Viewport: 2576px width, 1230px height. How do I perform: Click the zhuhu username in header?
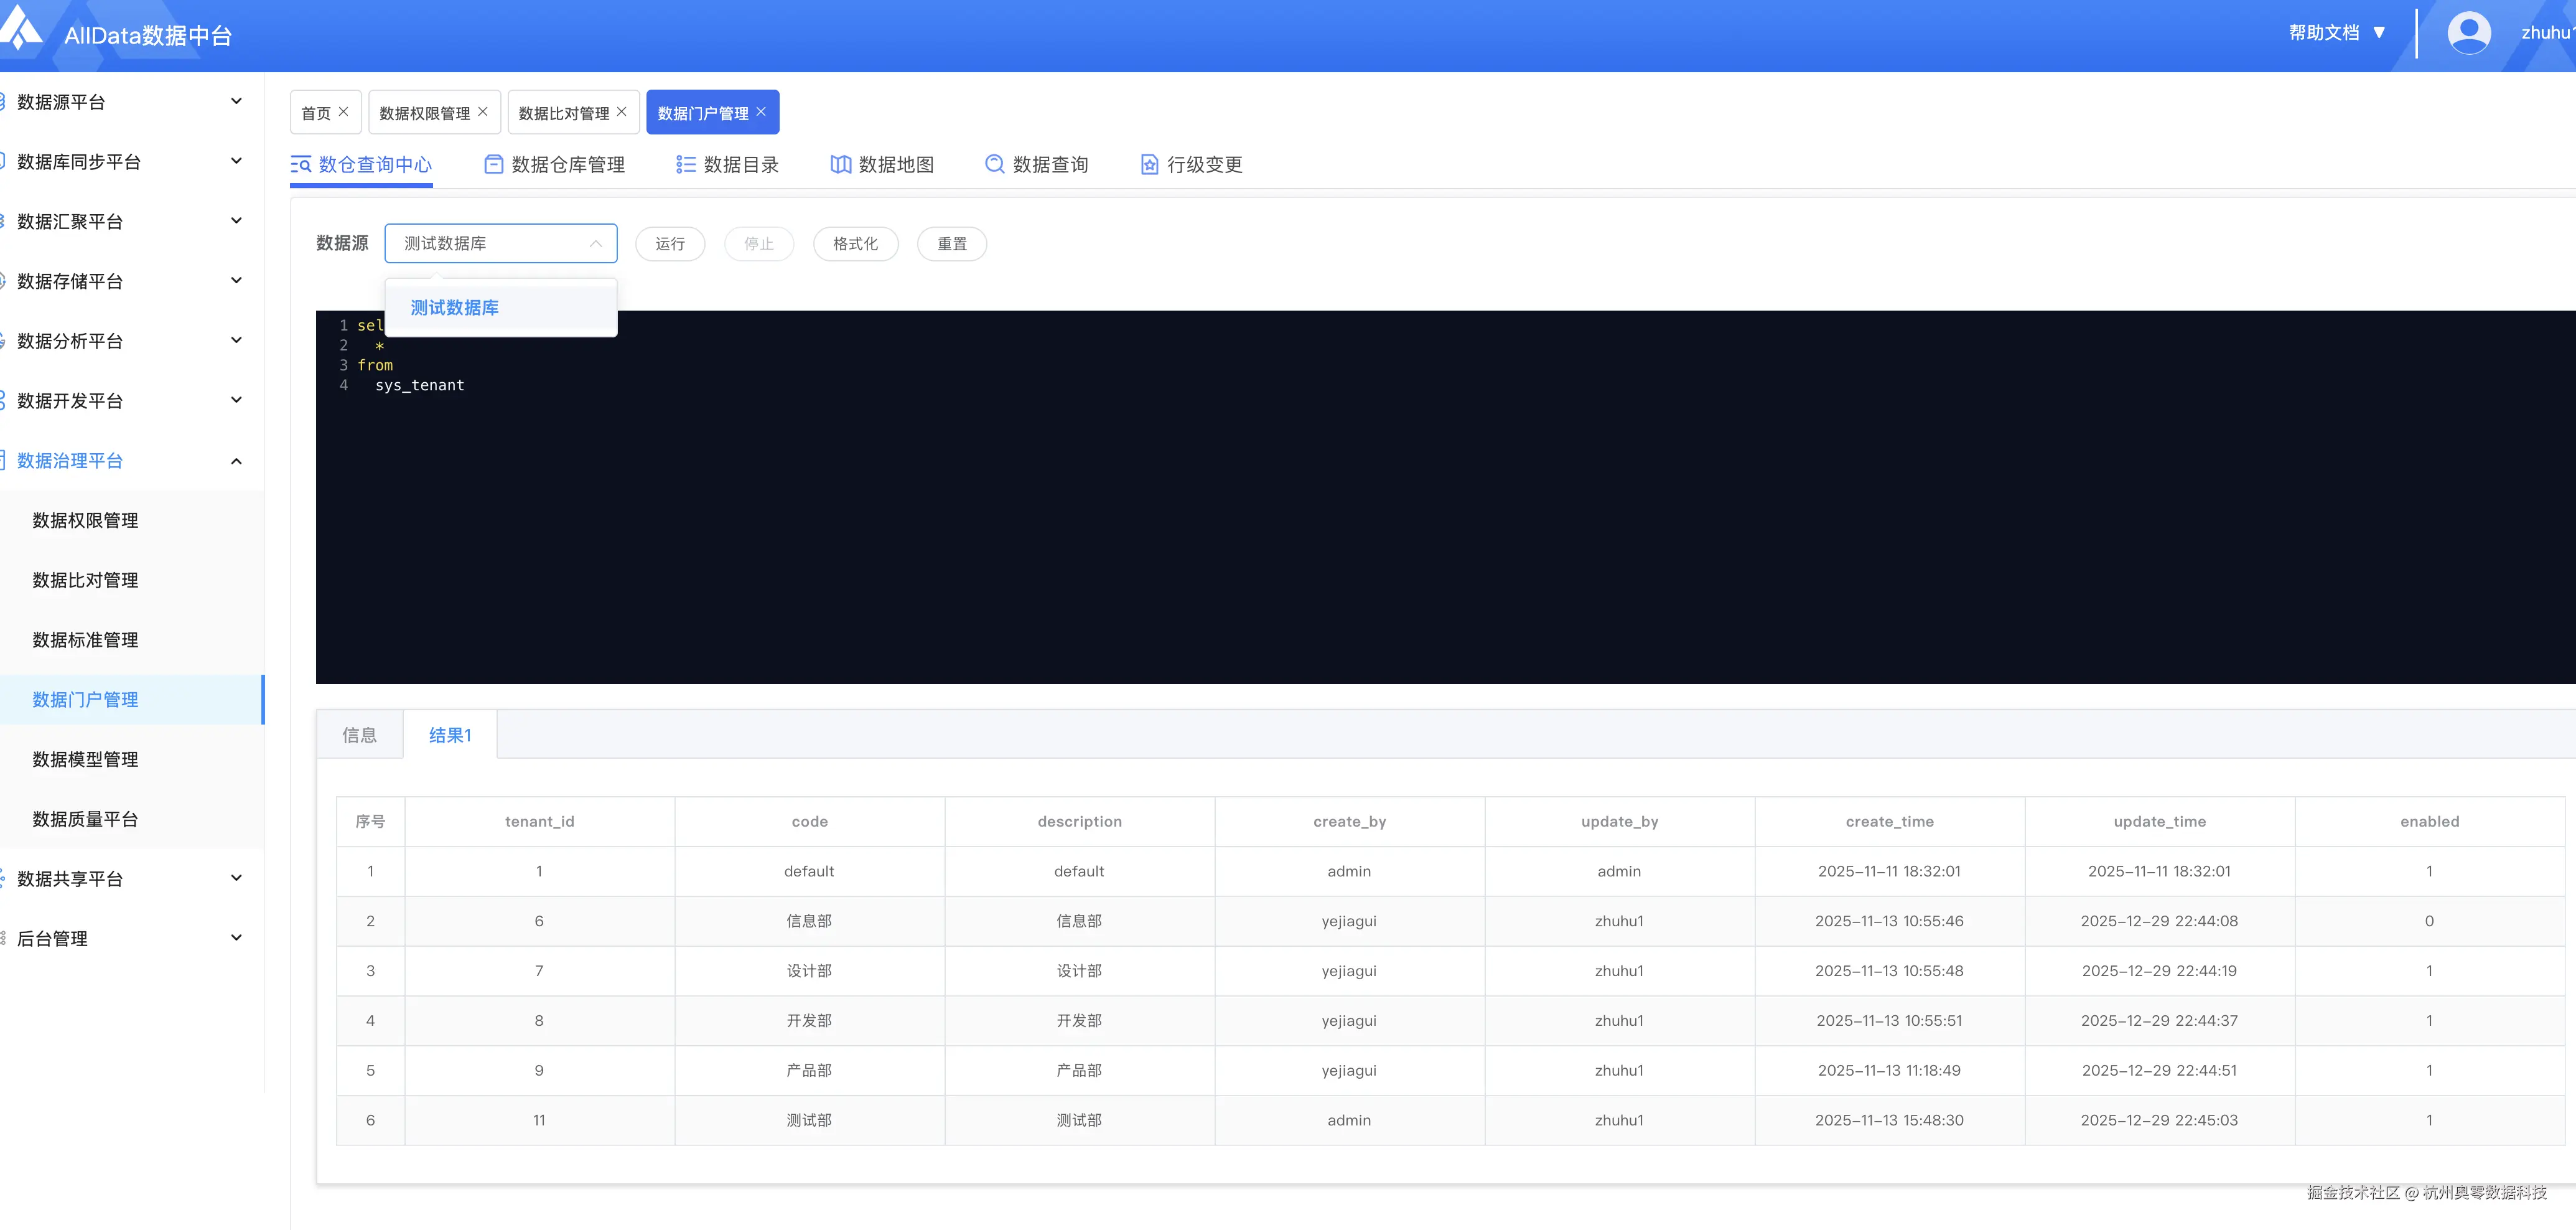point(2547,33)
